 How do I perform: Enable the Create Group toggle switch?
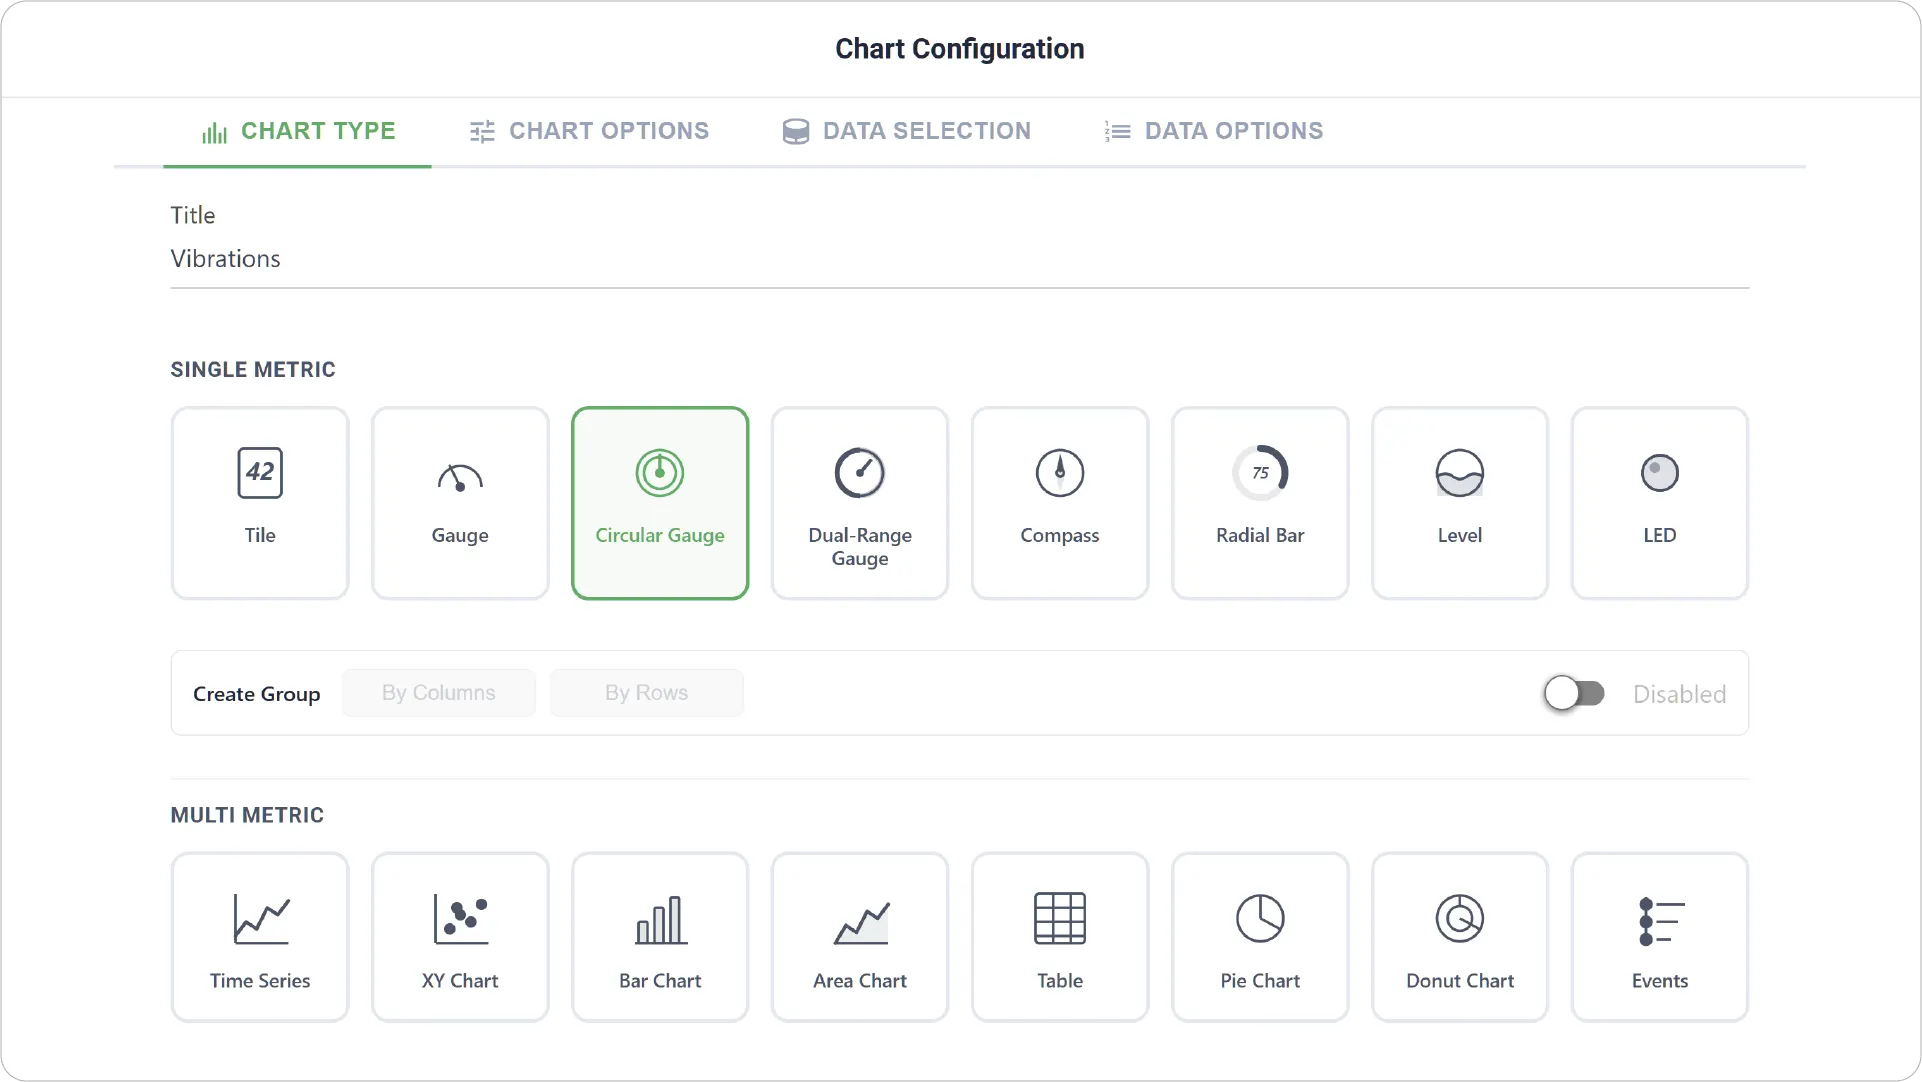pyautogui.click(x=1574, y=693)
